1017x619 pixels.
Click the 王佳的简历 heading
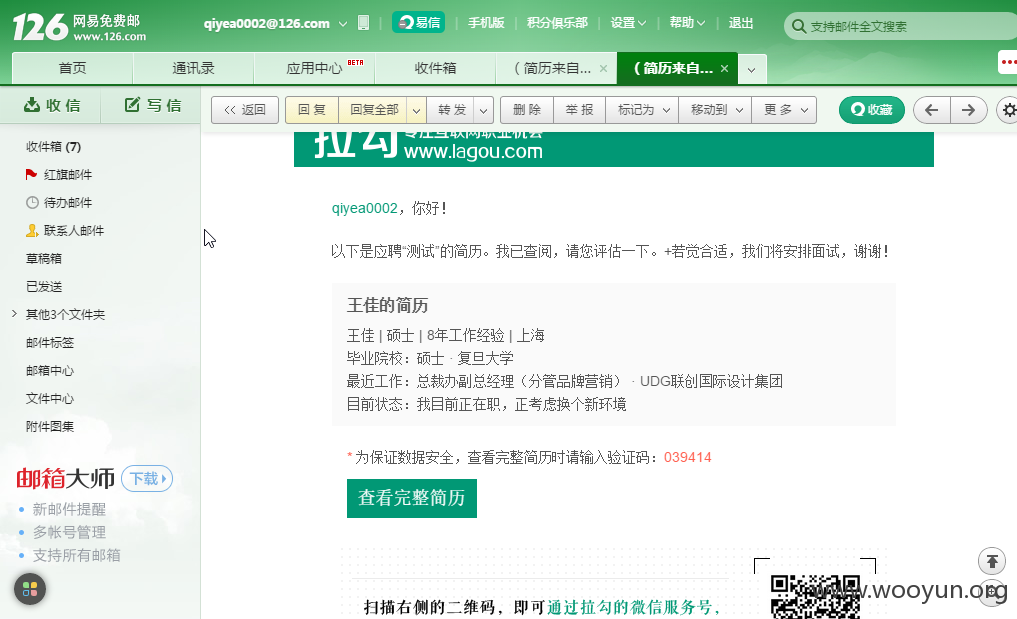point(387,306)
